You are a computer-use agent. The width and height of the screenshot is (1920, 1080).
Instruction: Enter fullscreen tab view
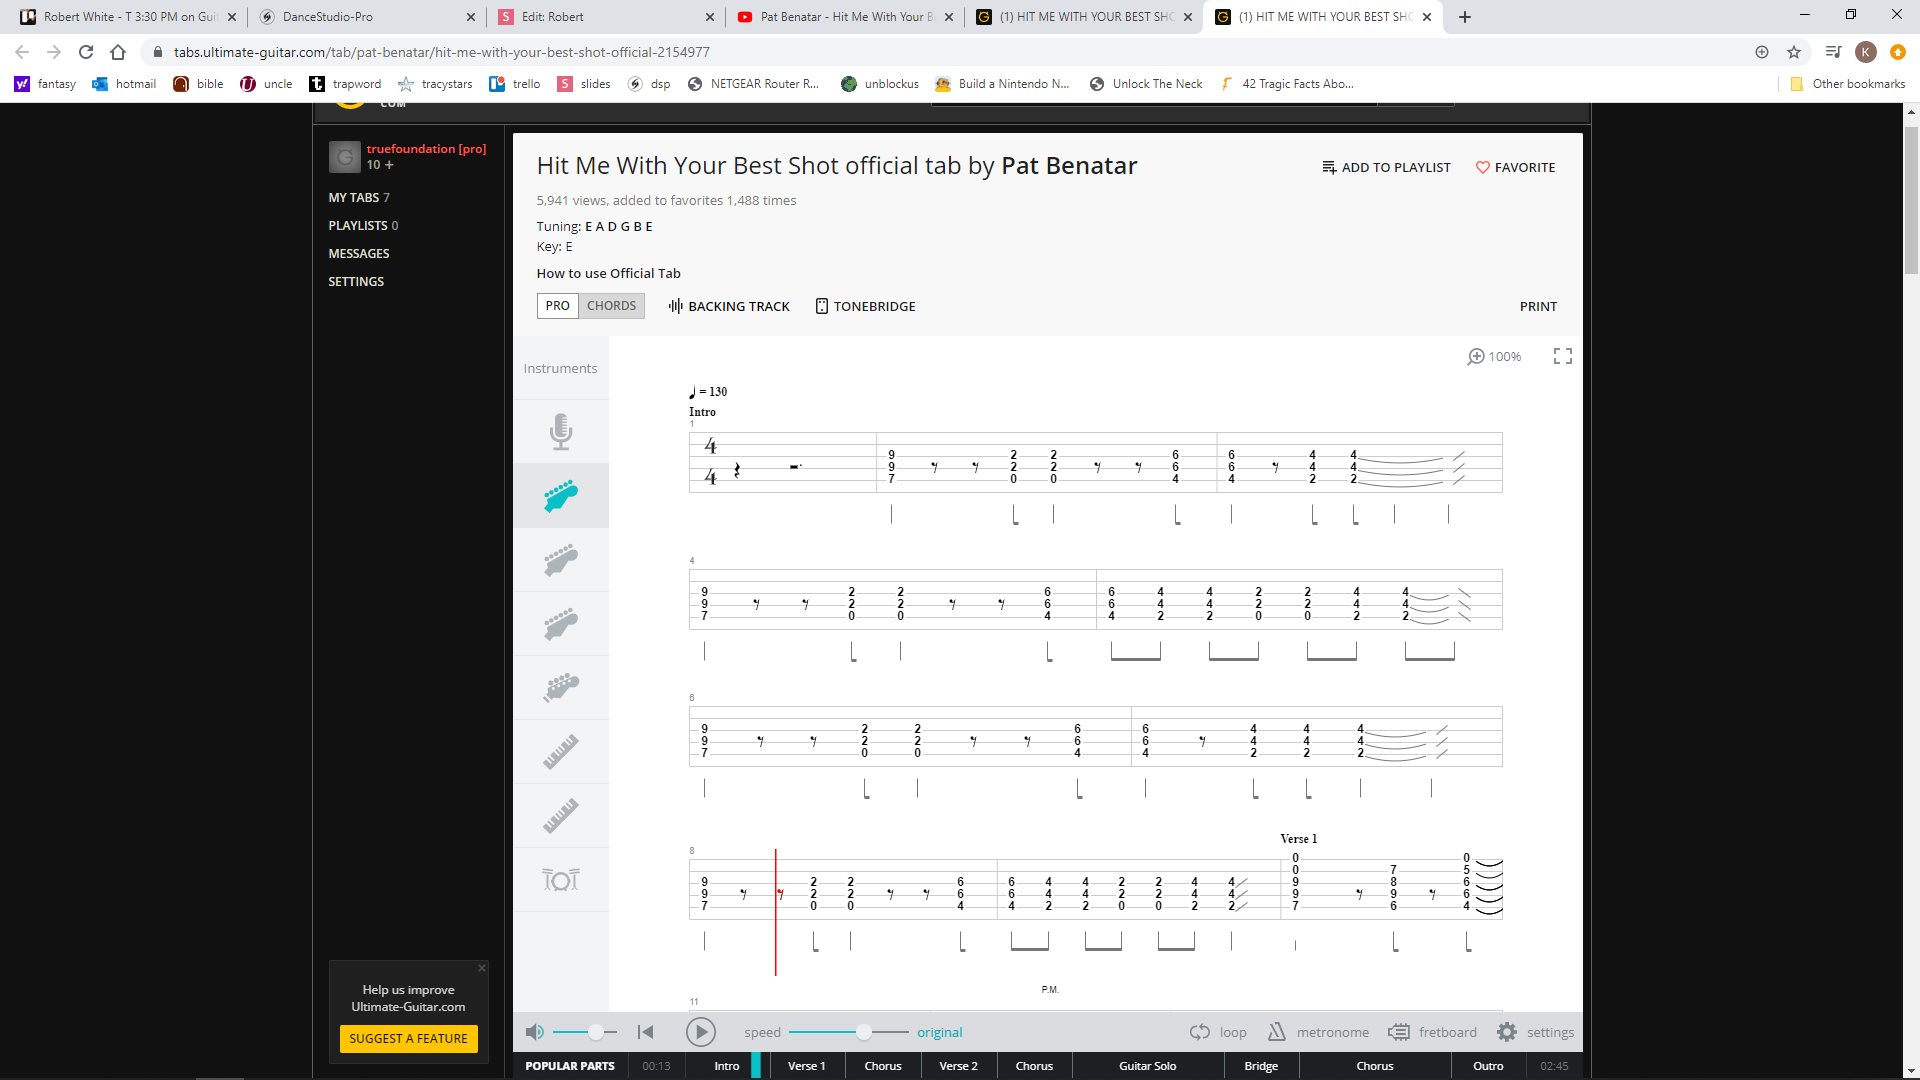pos(1563,356)
